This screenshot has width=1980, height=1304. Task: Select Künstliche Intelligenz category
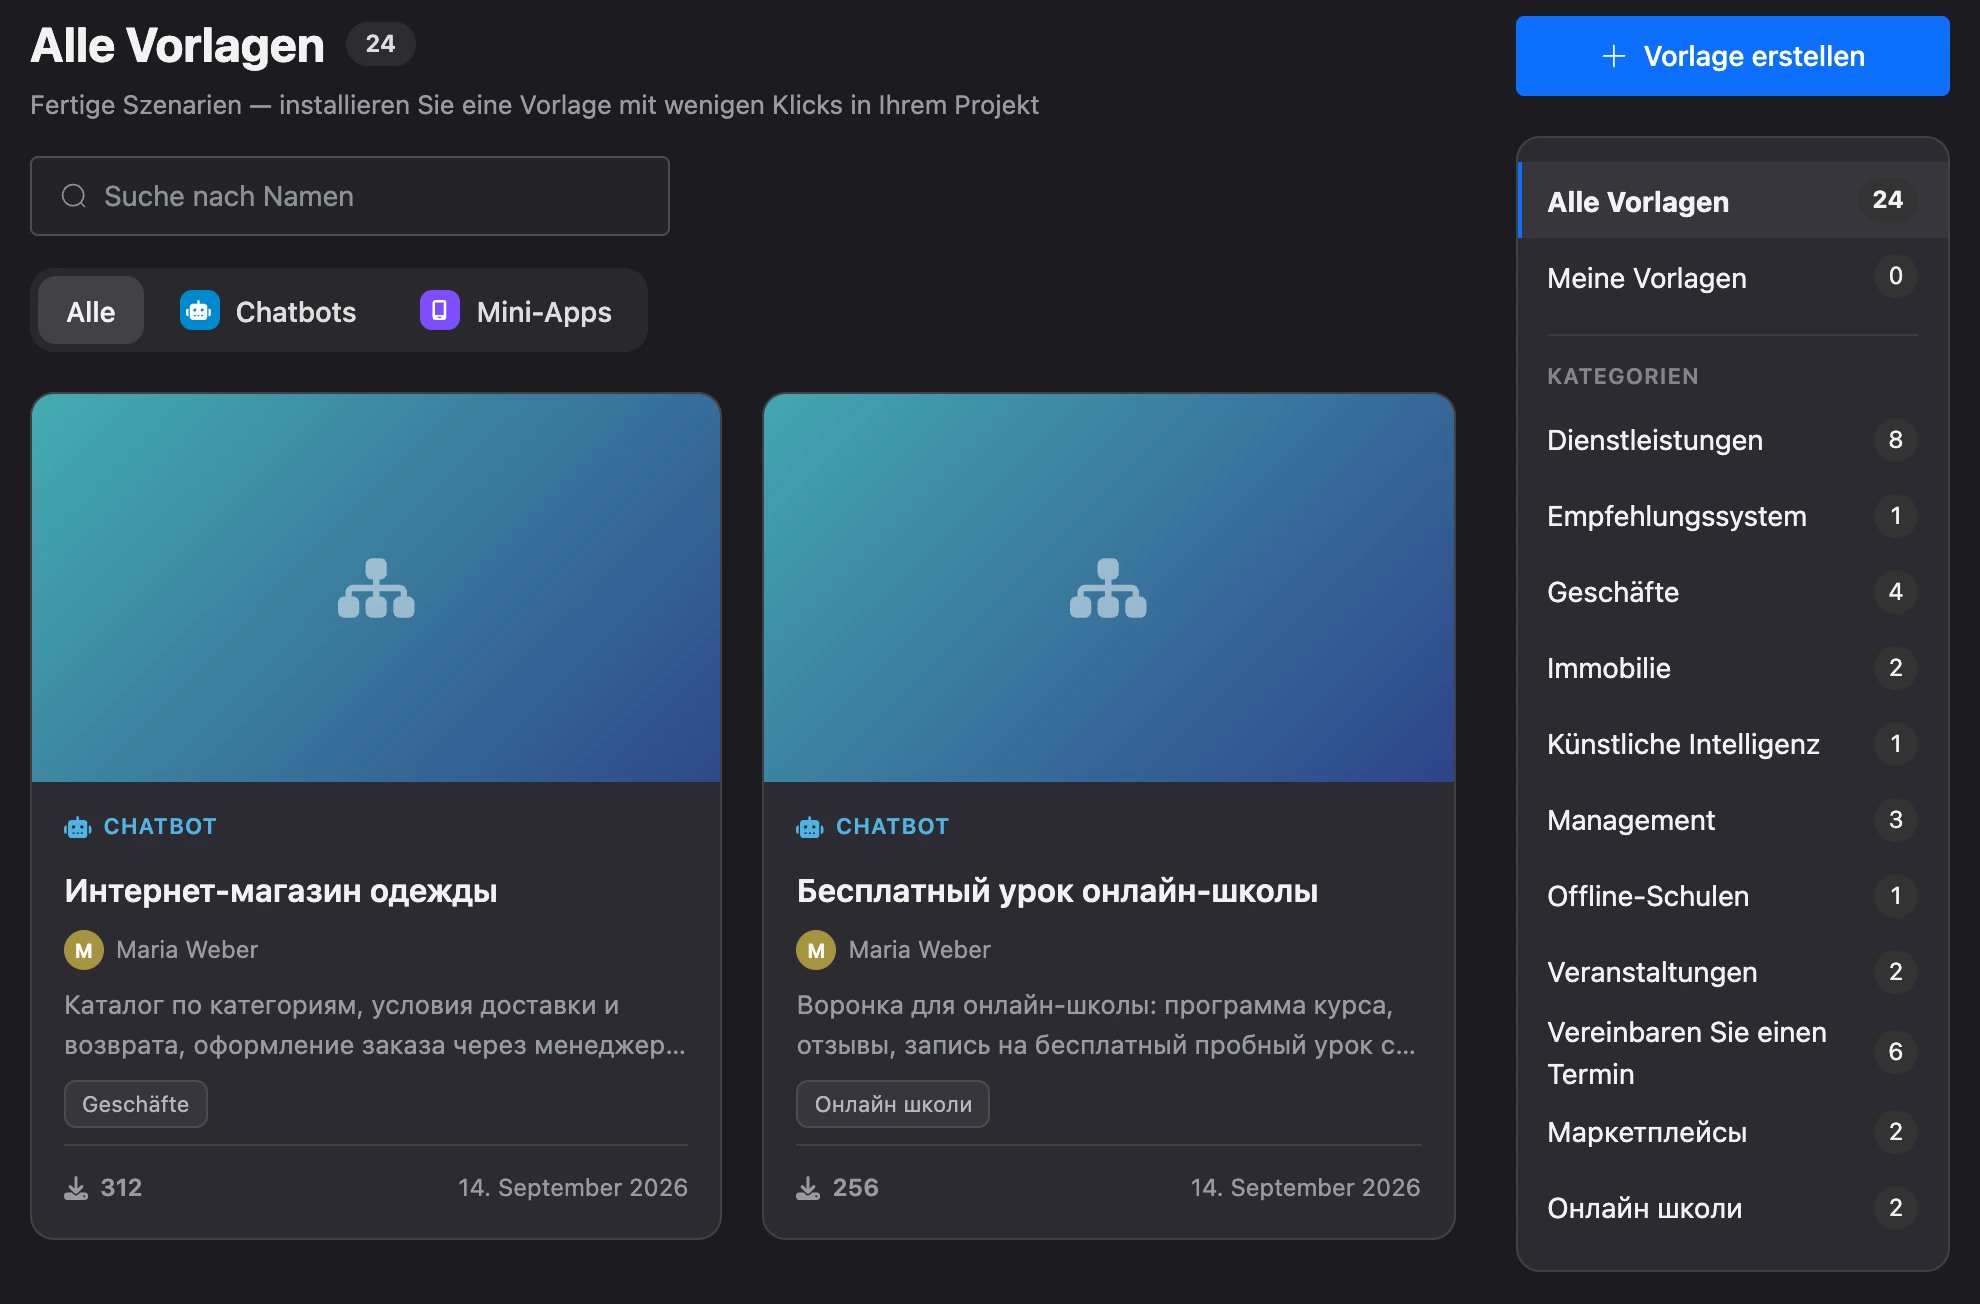click(1732, 744)
